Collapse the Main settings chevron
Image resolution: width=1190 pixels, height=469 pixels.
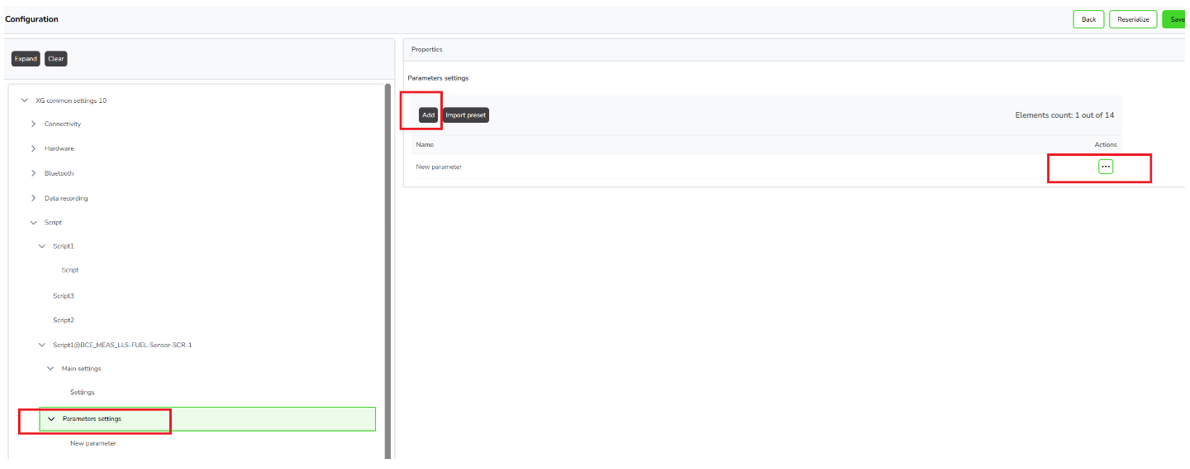point(50,368)
